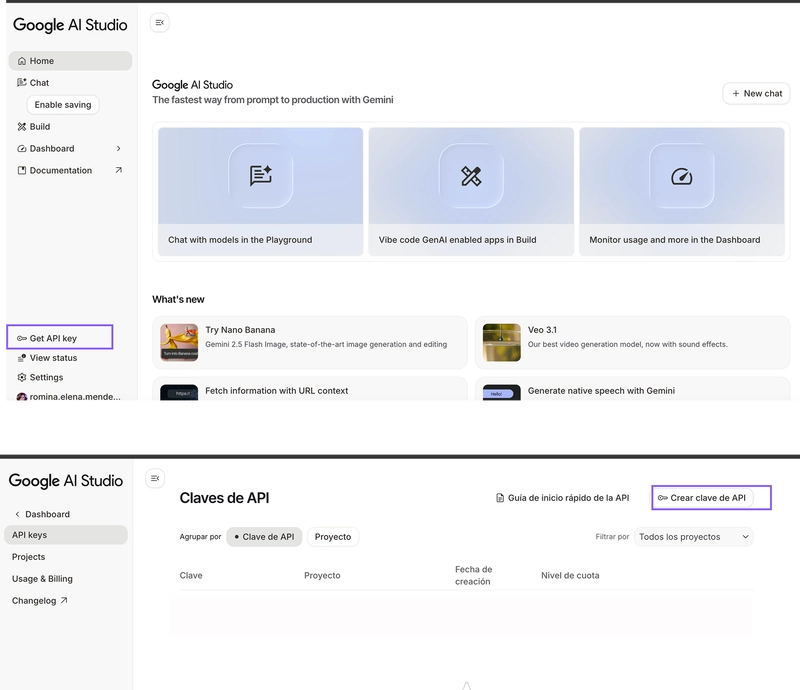Image resolution: width=800 pixels, height=690 pixels.
Task: Click Crear clave de API button
Action: coord(710,498)
